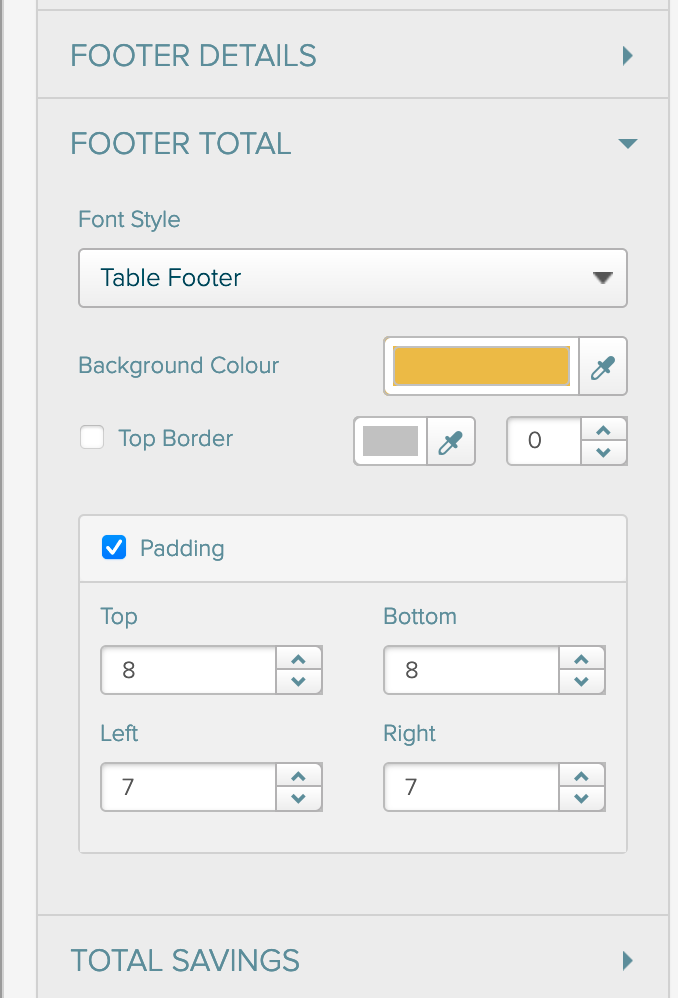The height and width of the screenshot is (998, 678).
Task: Increase the Top padding value
Action: click(299, 659)
